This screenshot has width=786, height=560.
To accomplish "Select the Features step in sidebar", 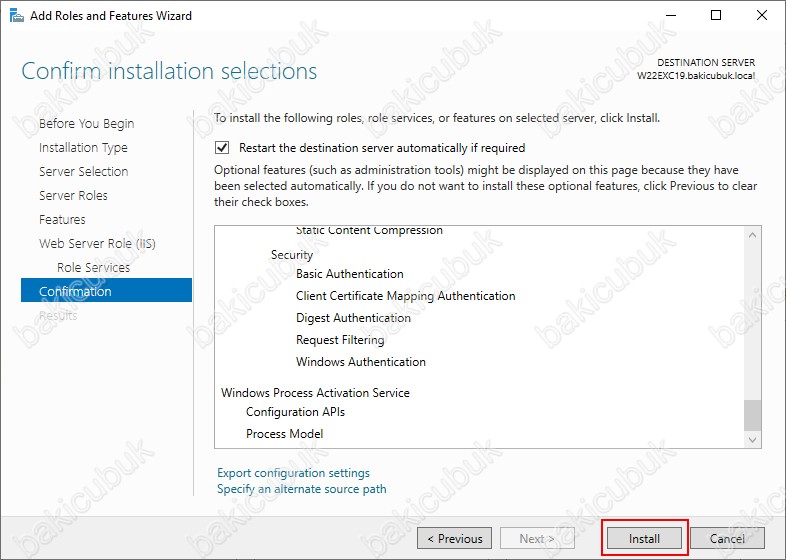I will coord(62,220).
